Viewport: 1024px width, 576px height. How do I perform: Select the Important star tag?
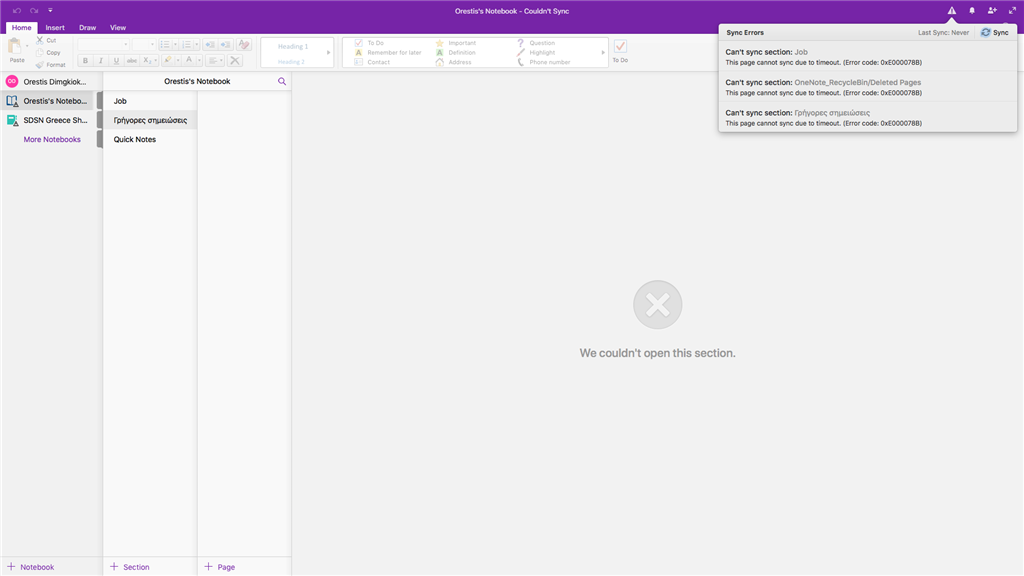456,43
